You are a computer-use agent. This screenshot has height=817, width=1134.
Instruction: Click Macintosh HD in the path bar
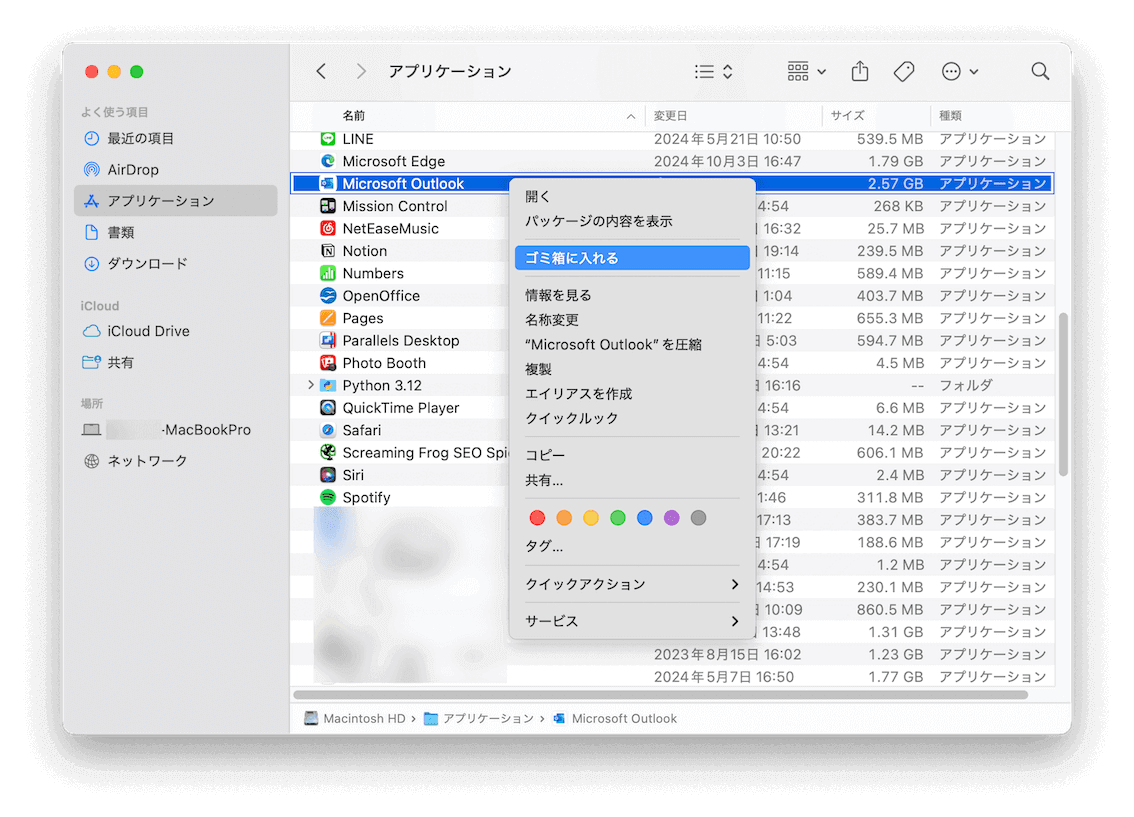pos(355,718)
